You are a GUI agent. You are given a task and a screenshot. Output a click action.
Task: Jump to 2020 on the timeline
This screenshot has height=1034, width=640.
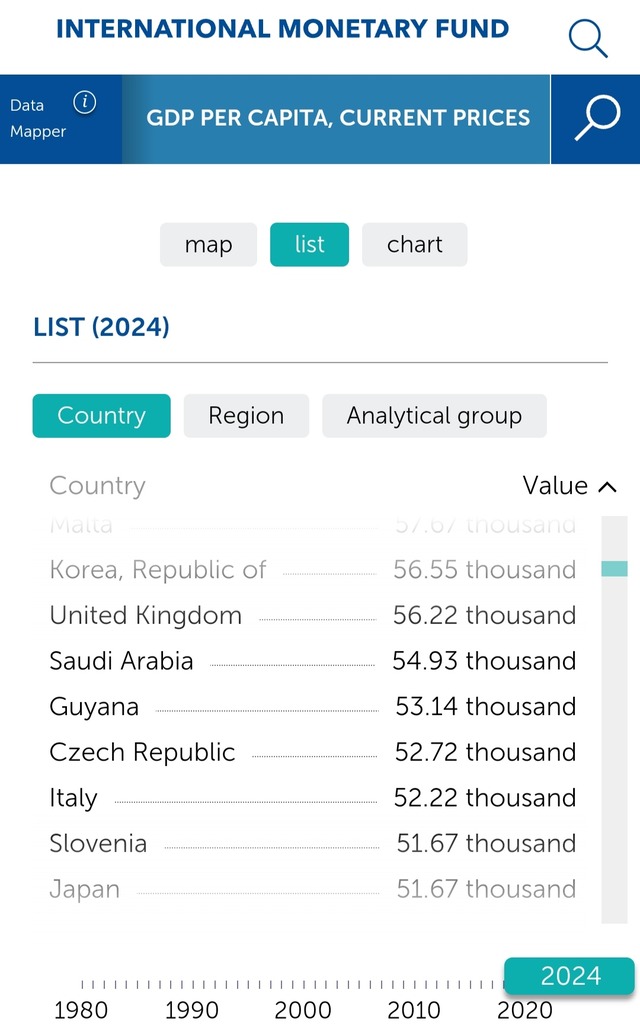(525, 1010)
